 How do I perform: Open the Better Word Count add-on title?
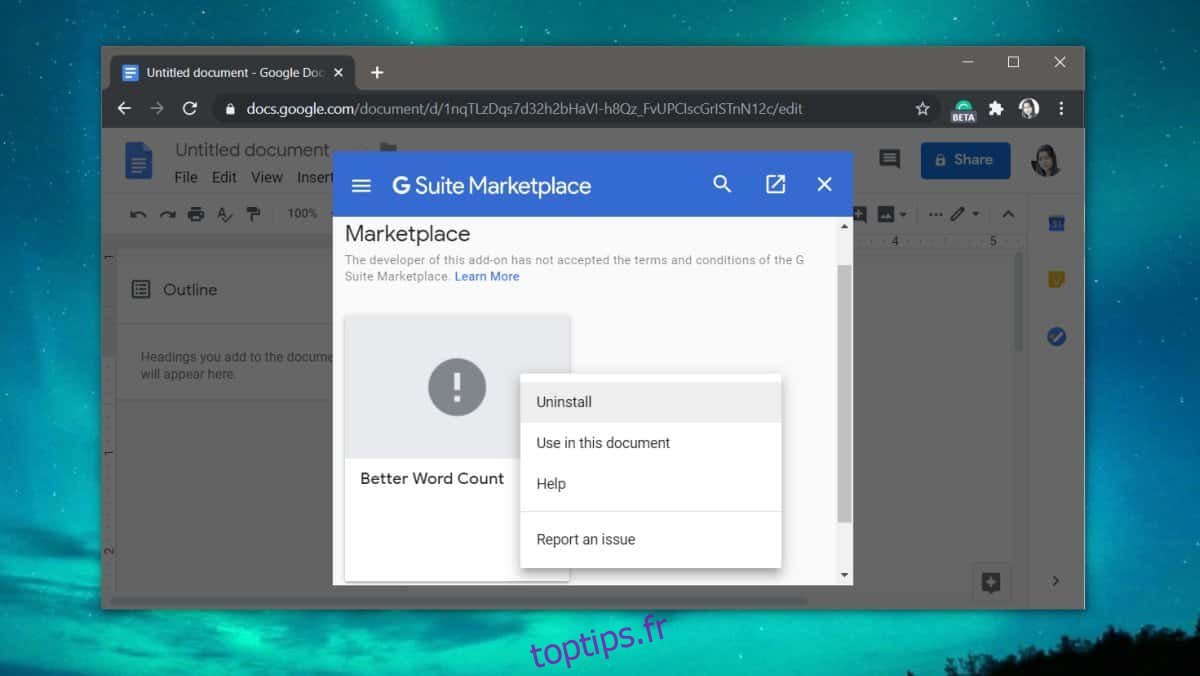pyautogui.click(x=432, y=478)
